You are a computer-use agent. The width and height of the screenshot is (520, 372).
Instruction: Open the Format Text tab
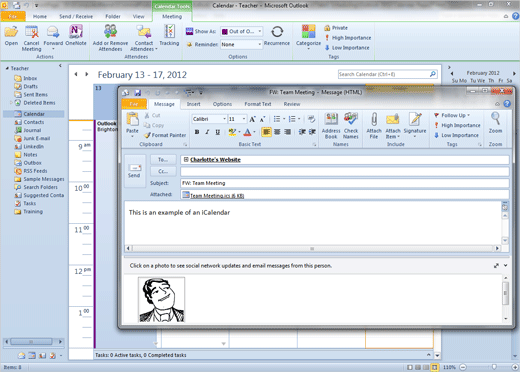point(258,104)
